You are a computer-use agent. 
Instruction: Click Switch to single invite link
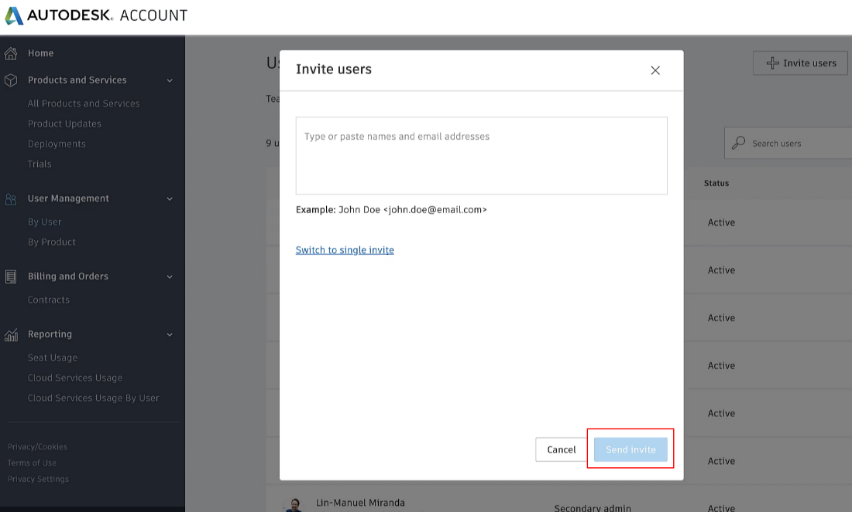point(345,250)
